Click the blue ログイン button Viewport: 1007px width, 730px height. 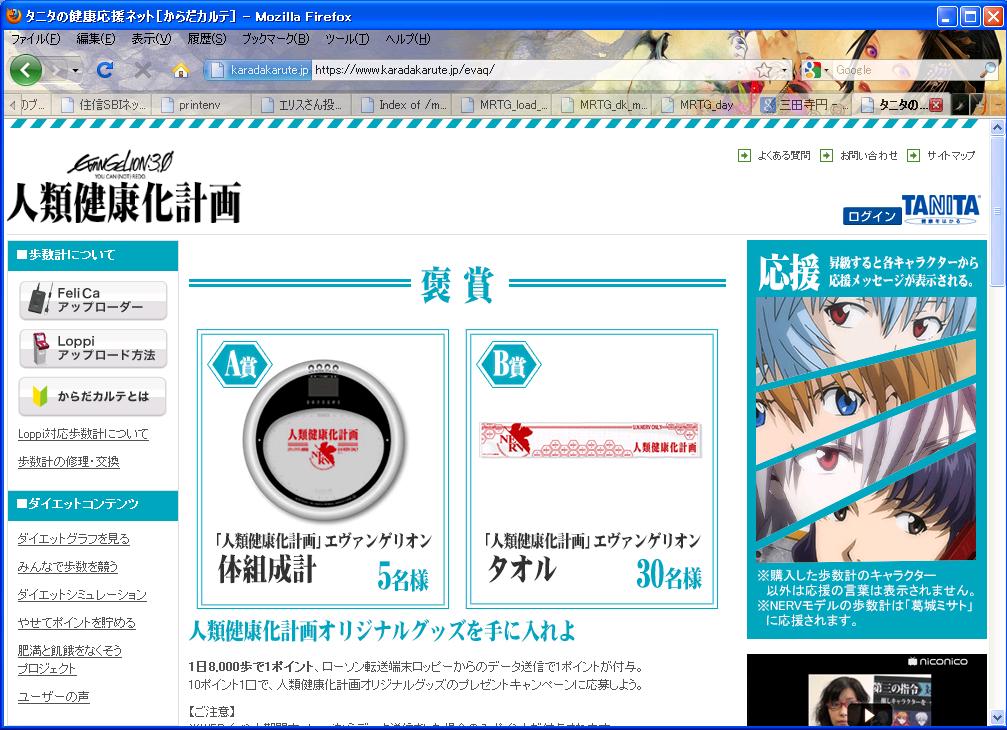pos(871,216)
